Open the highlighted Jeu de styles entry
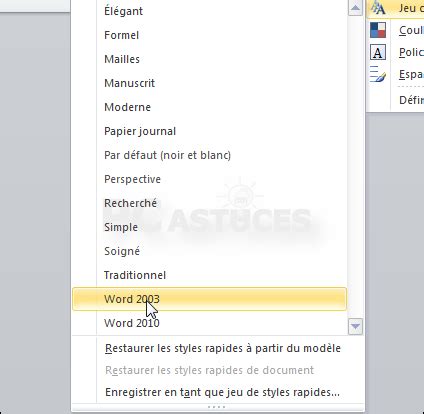The width and height of the screenshot is (424, 414). click(395, 9)
